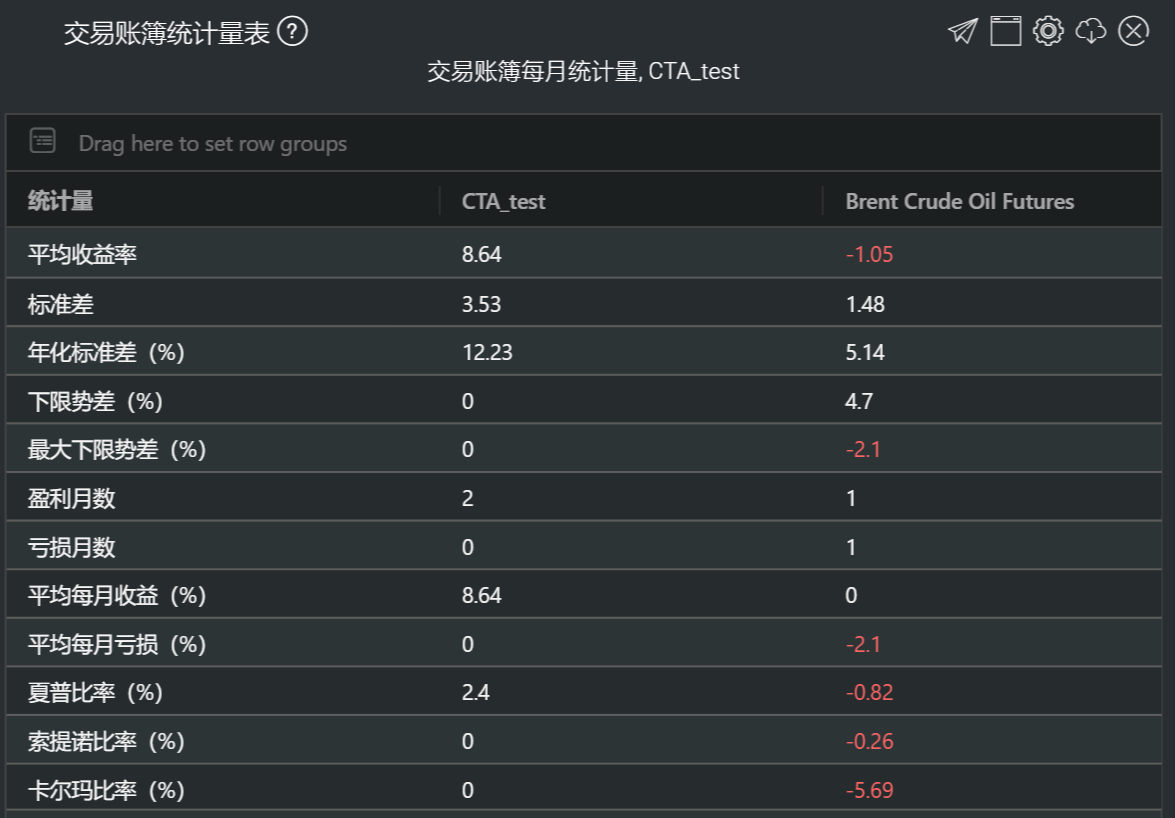Click the 年化标准差 (%) row
1175x818 pixels.
tap(106, 352)
